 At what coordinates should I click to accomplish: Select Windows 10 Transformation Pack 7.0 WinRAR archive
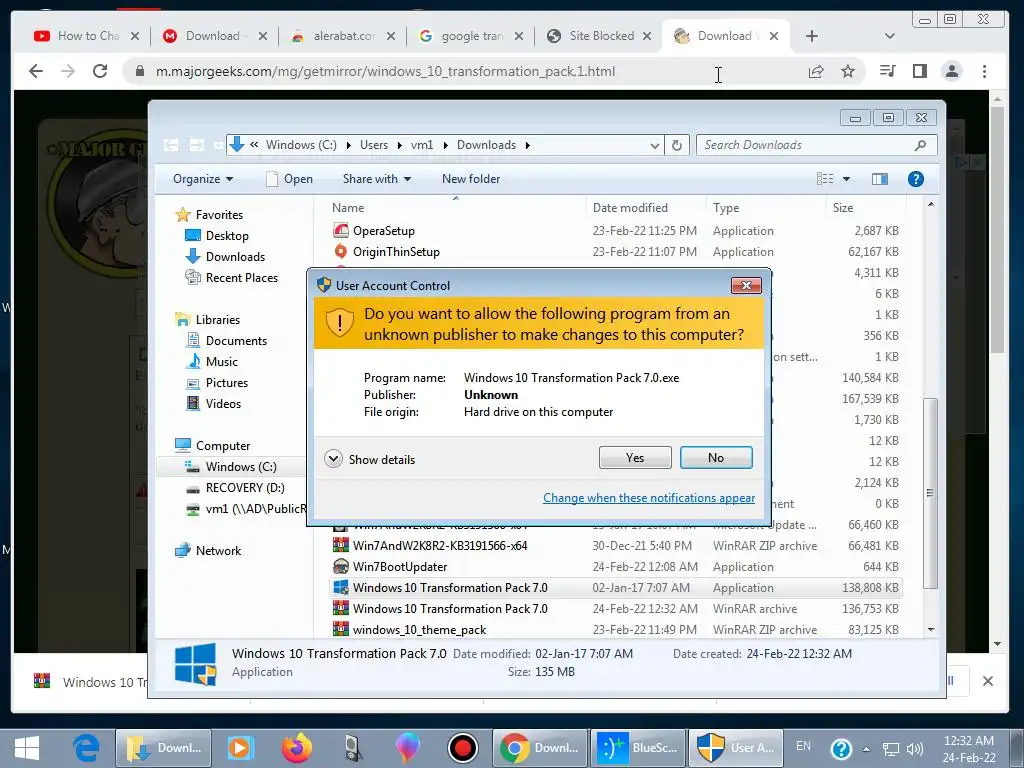[440, 609]
